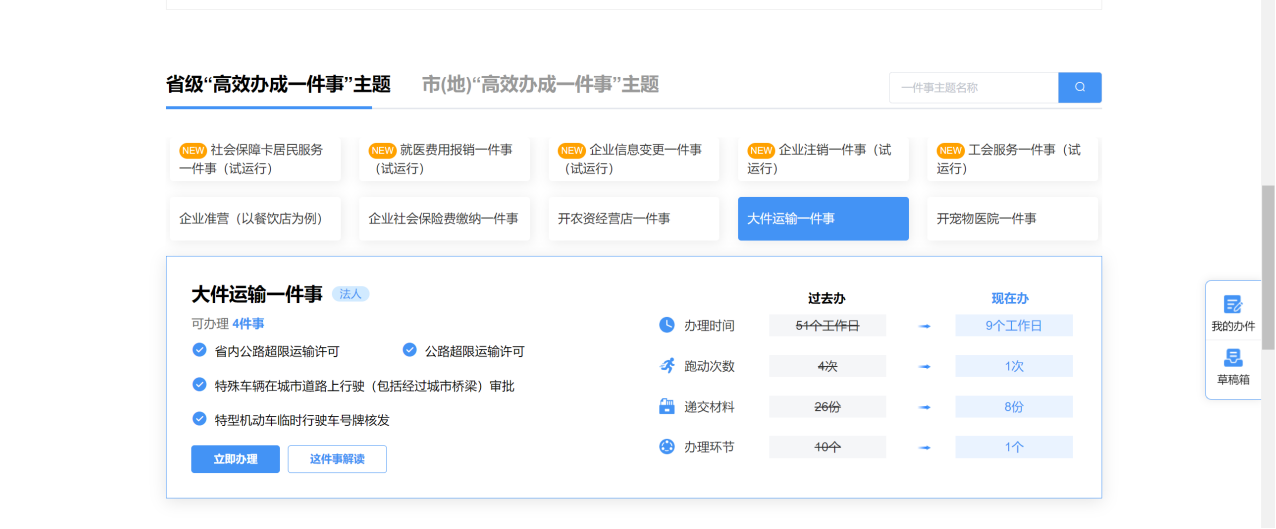Select 企业准营（以餐饮店为例） card
Screen dimensions: 1276x529
pos(255,219)
